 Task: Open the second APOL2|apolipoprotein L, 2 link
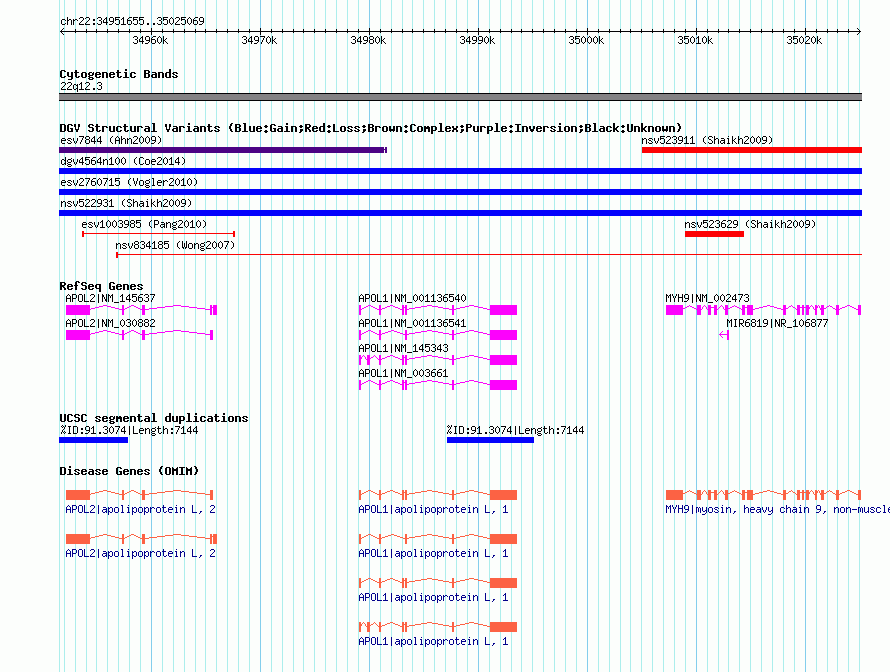140,553
